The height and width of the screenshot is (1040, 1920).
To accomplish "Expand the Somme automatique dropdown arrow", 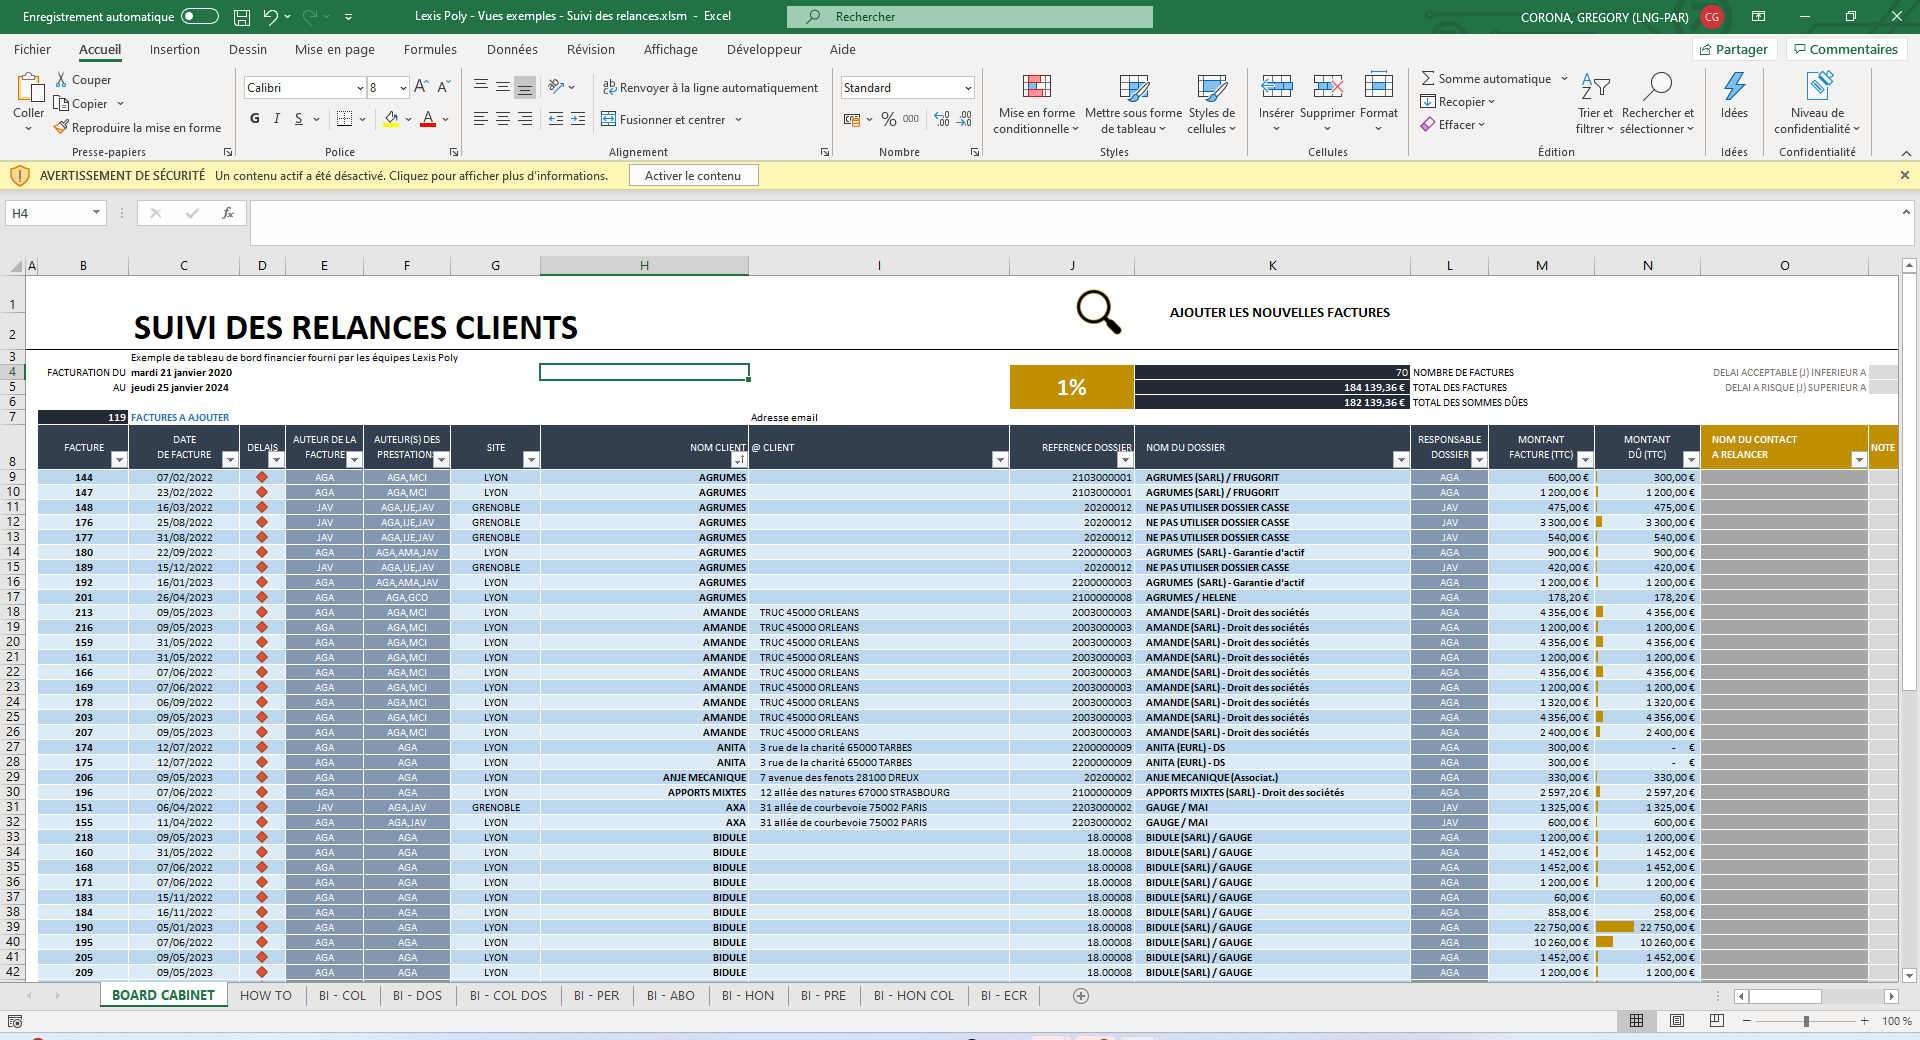I will (1565, 78).
